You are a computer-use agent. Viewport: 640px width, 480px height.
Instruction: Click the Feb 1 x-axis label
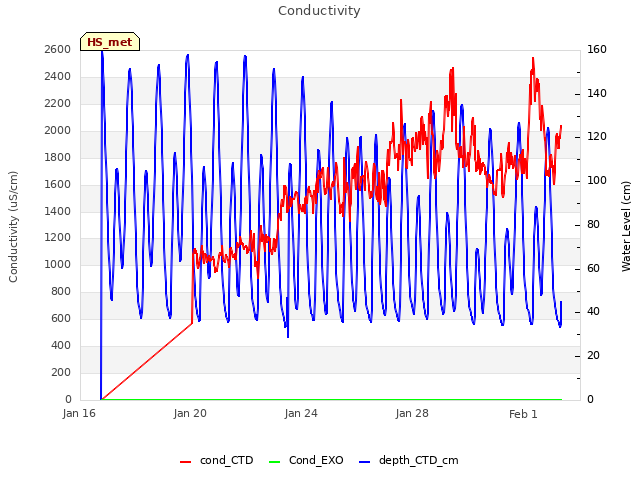tap(523, 414)
